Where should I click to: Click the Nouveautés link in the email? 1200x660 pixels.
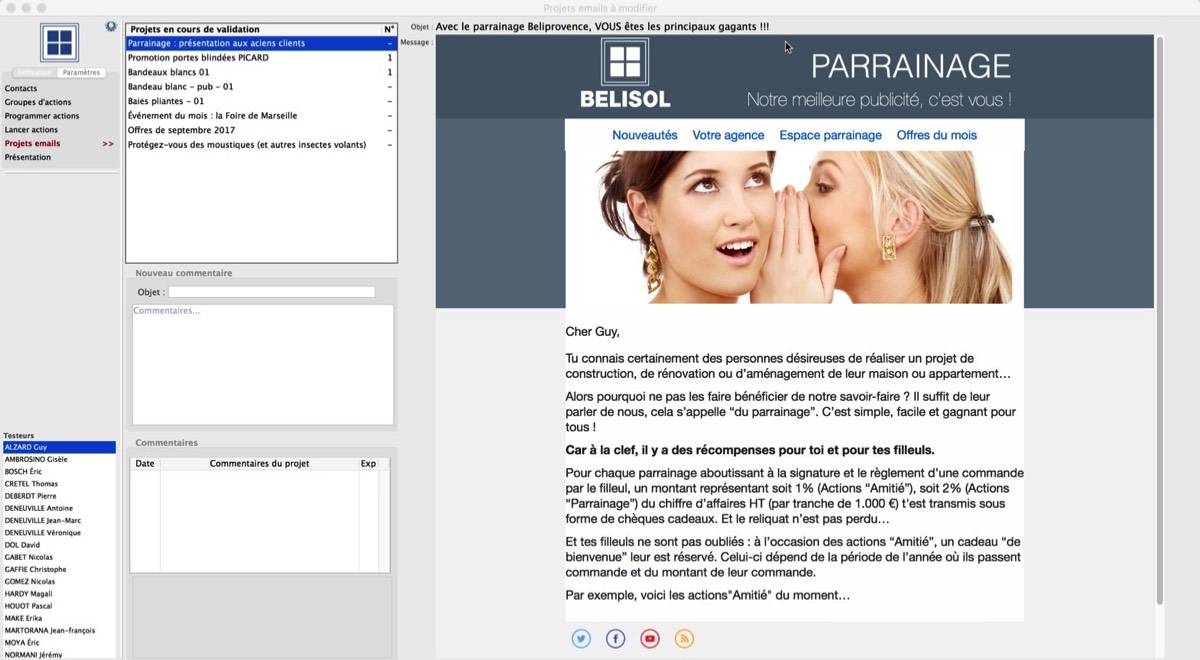tap(644, 135)
